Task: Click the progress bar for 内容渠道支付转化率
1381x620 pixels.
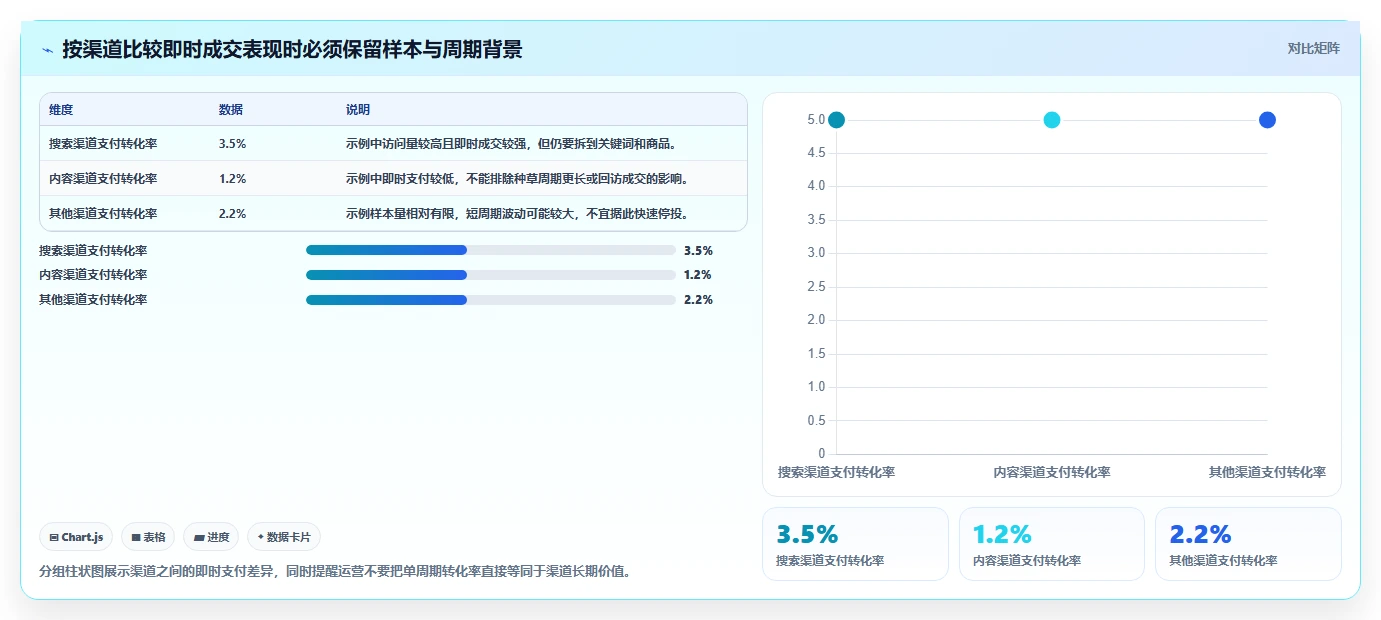Action: [491, 275]
